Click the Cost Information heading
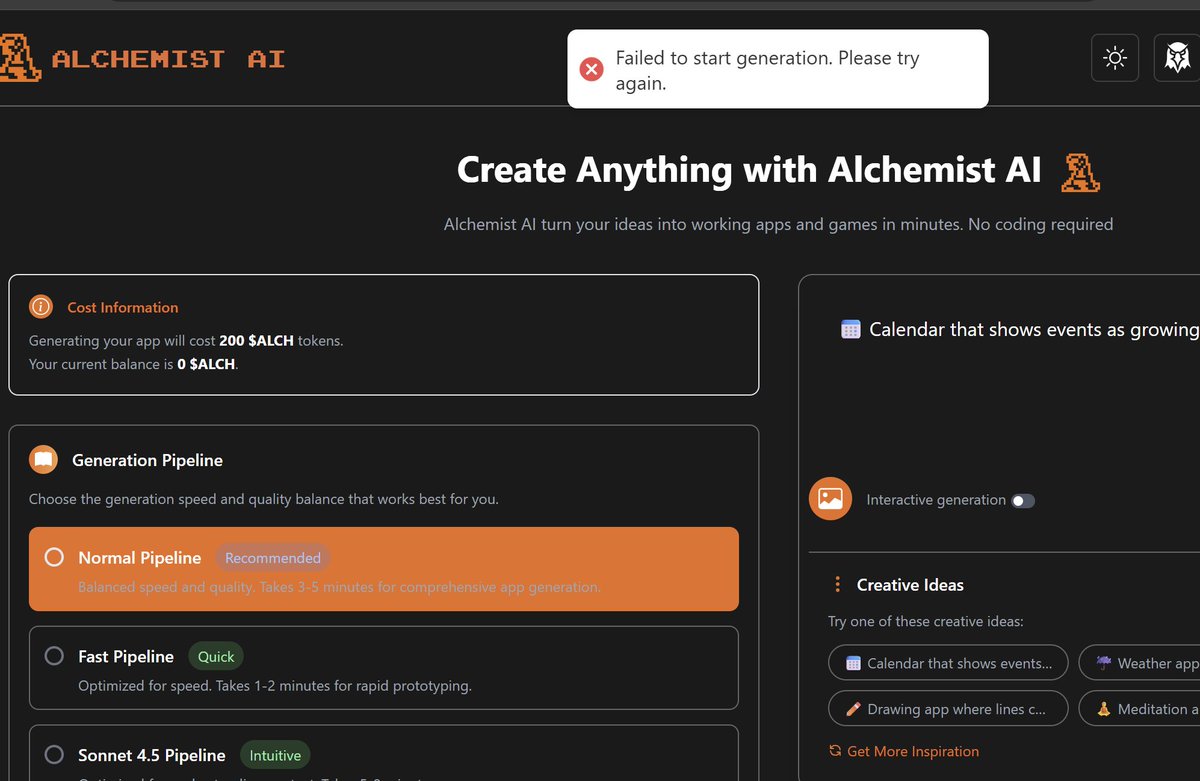This screenshot has width=1200, height=781. coord(123,307)
